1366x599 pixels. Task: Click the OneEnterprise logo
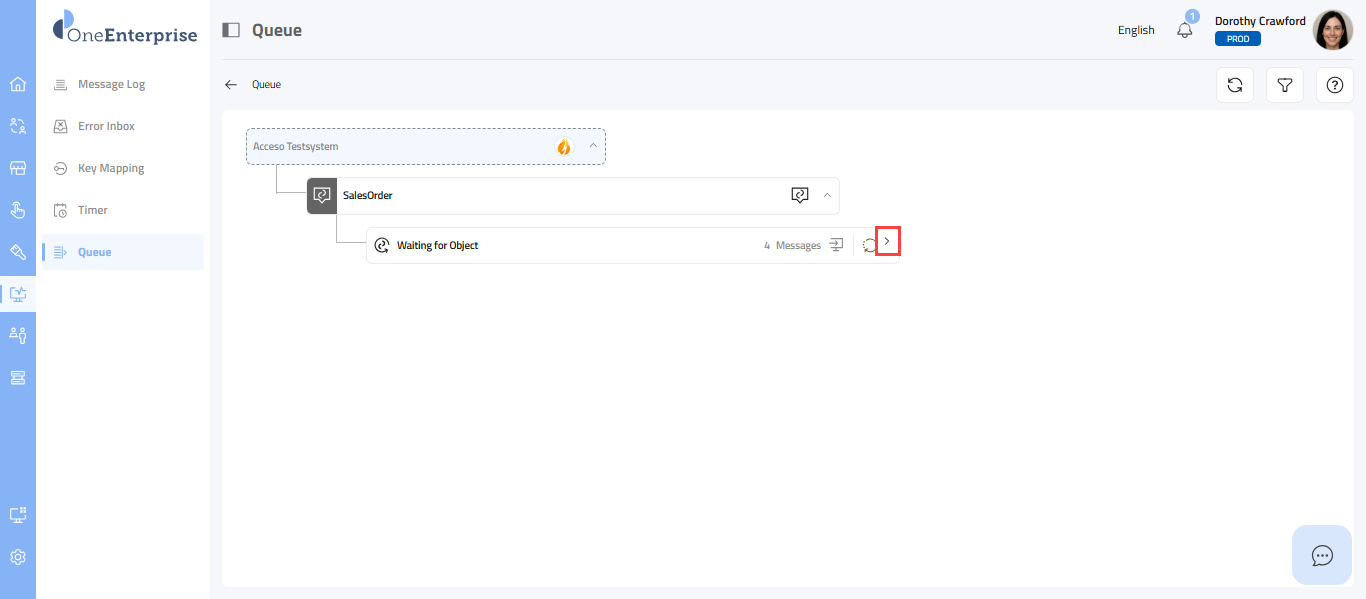point(125,28)
